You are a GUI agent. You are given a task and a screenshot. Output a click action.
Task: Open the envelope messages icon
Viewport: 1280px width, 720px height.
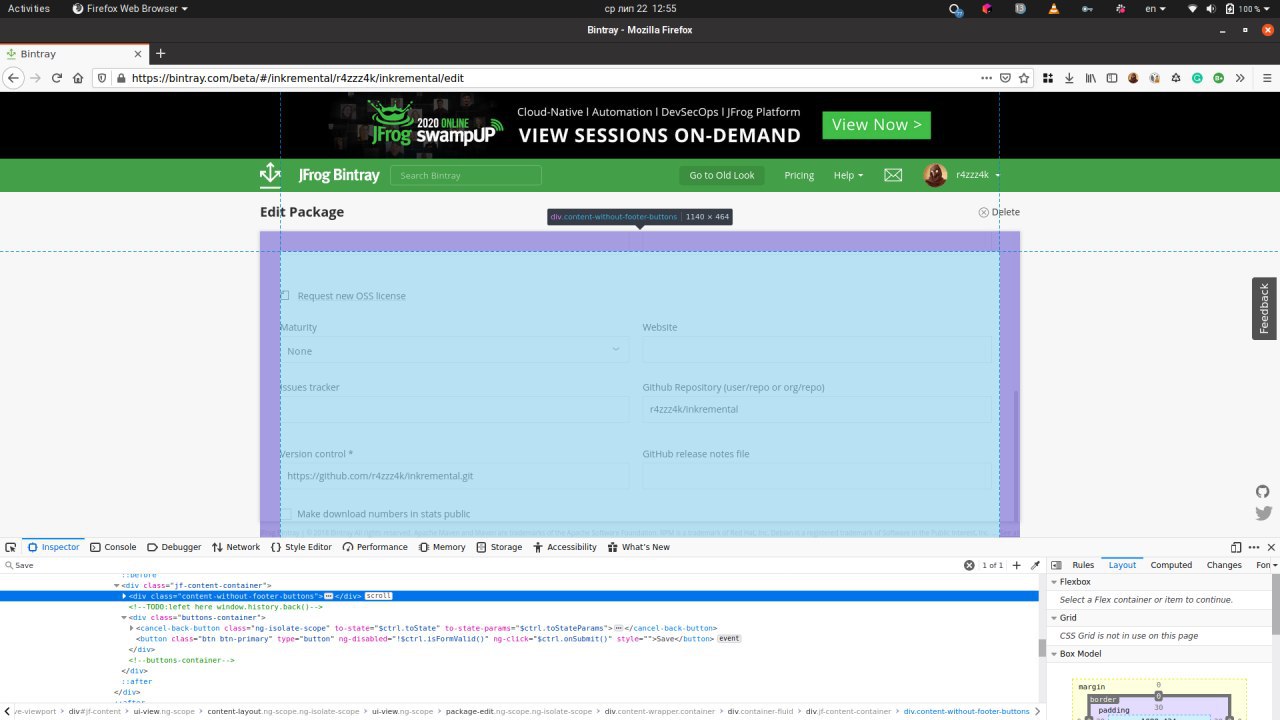click(893, 175)
